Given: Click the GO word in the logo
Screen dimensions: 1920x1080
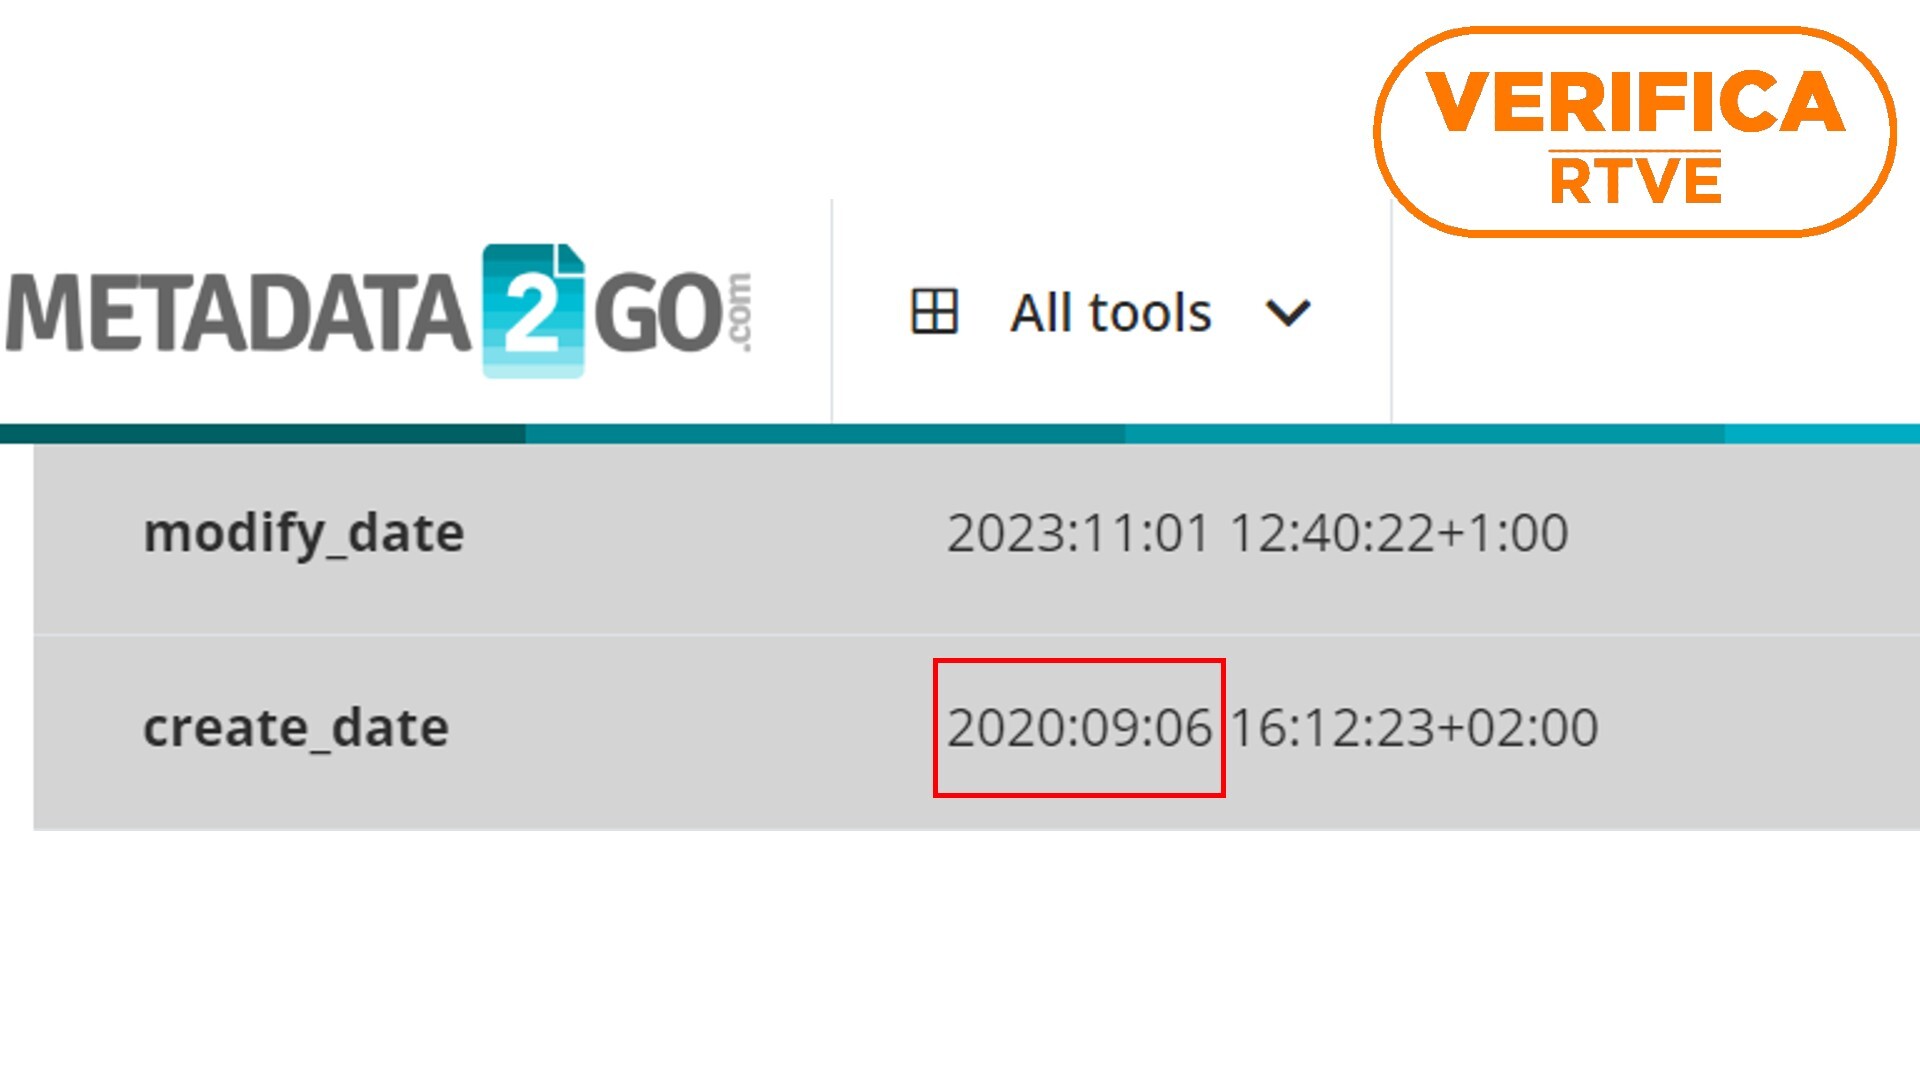Looking at the screenshot, I should [657, 315].
